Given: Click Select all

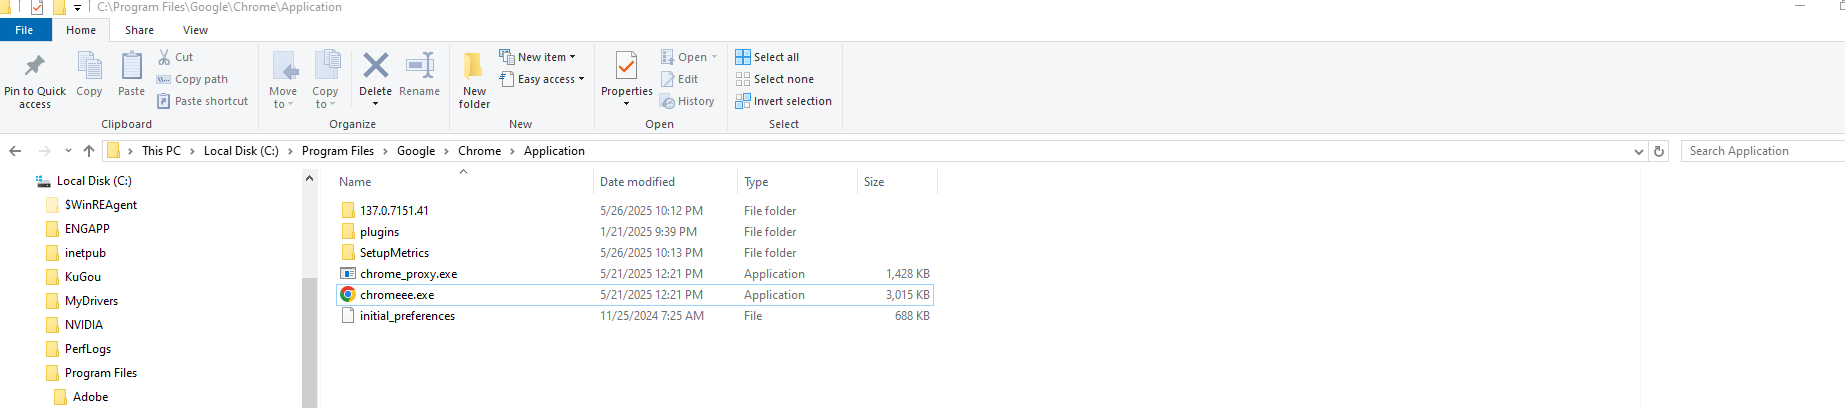Looking at the screenshot, I should [x=767, y=57].
